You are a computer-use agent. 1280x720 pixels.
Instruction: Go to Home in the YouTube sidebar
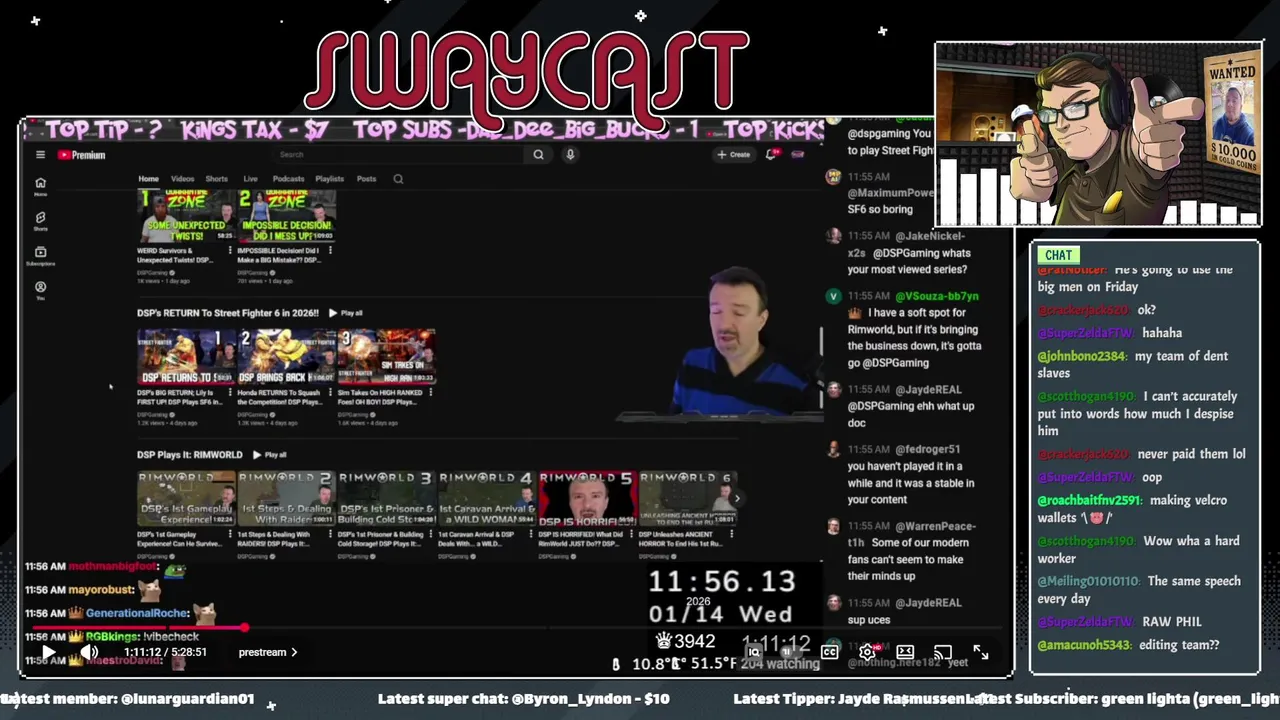tap(40, 187)
